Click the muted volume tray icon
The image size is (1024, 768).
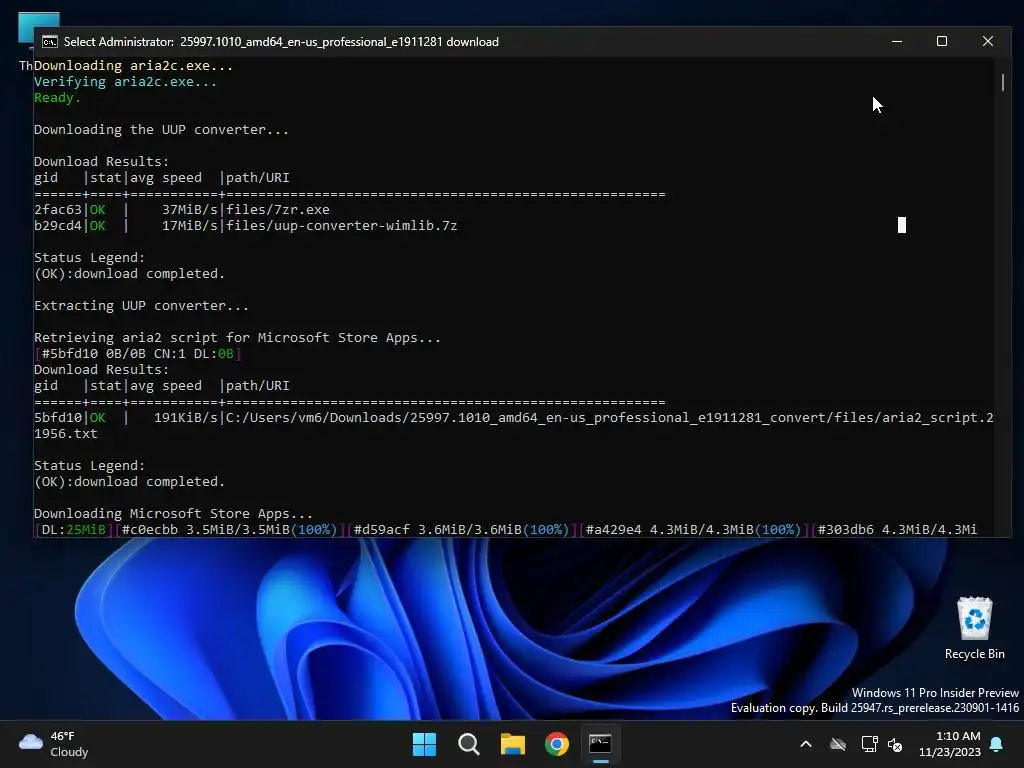[x=895, y=744]
